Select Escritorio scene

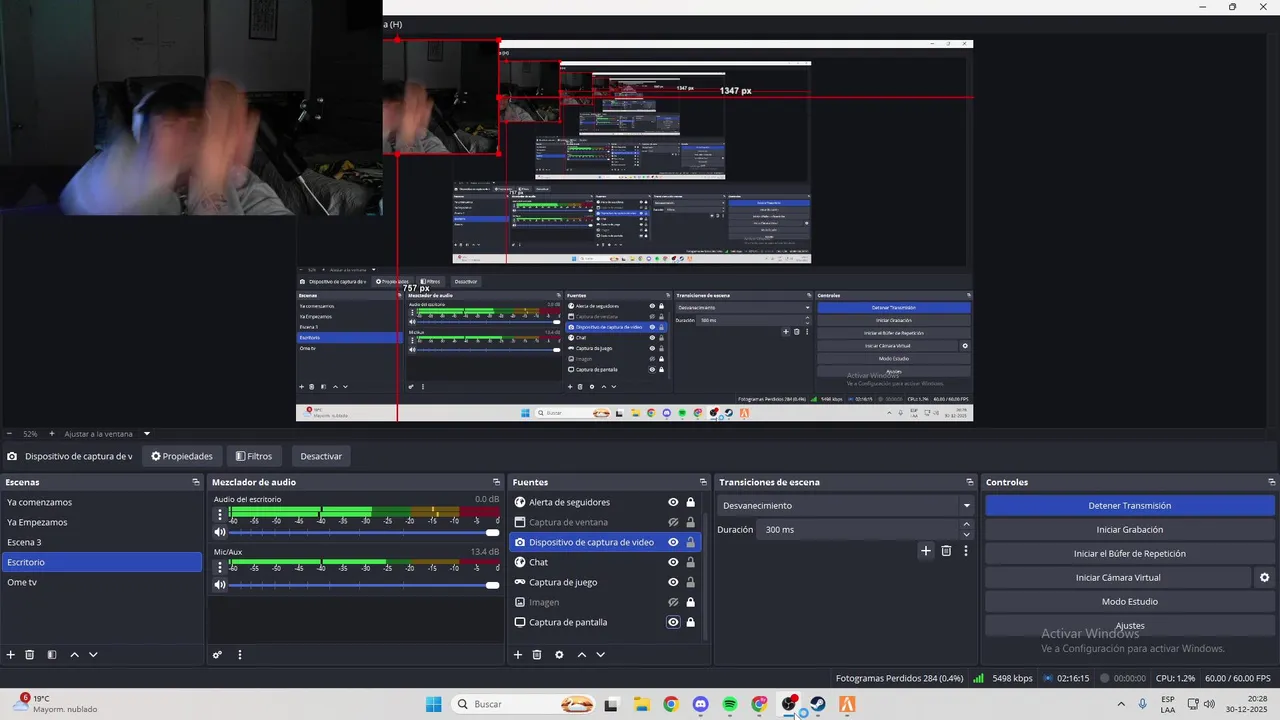click(x=102, y=562)
